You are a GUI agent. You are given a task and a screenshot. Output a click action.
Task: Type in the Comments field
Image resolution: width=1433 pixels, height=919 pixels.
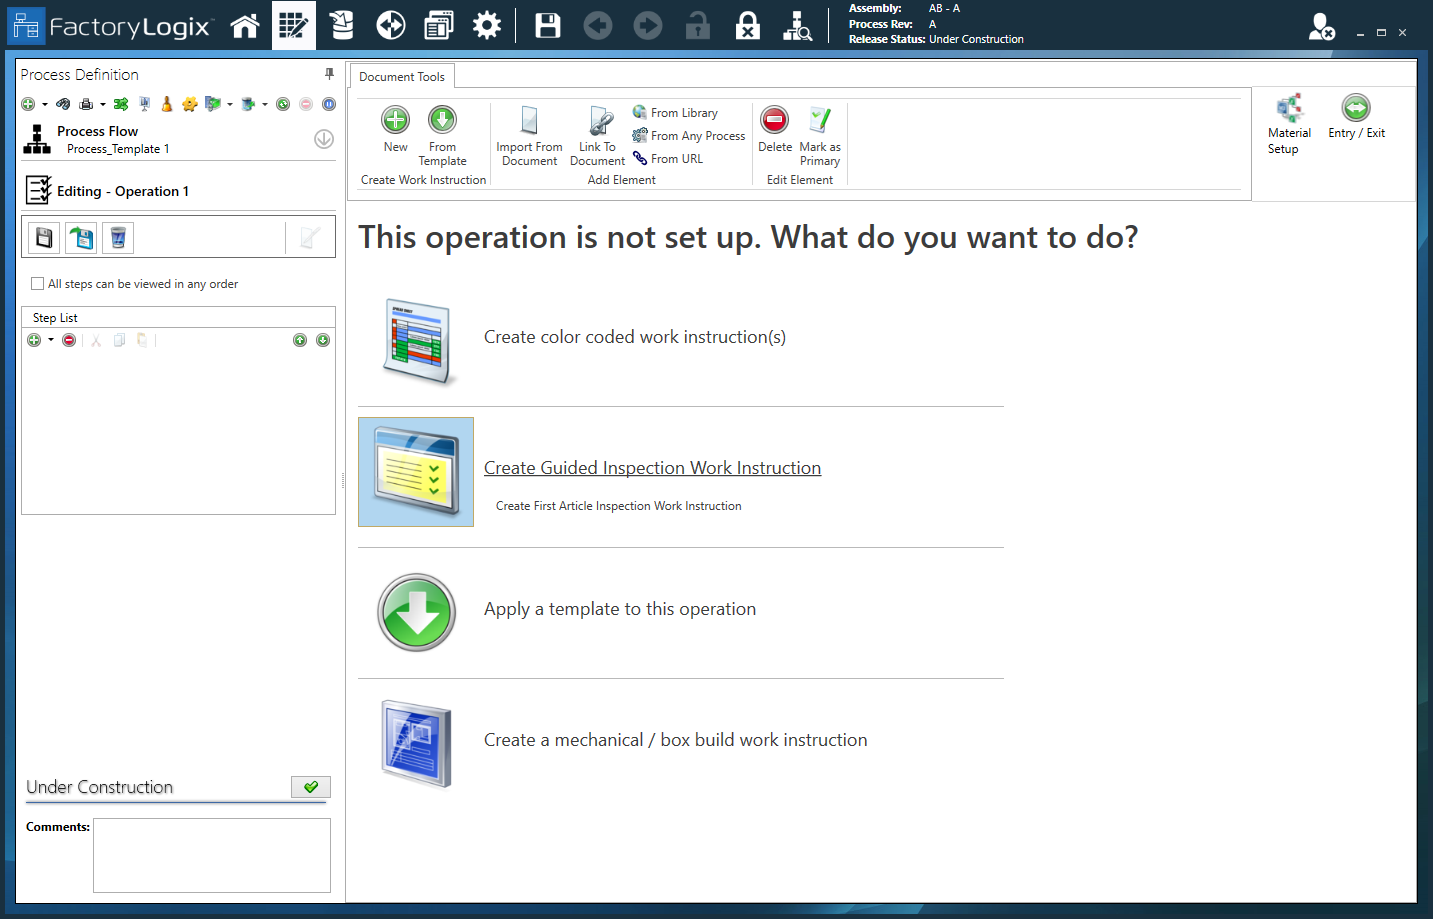coord(211,855)
